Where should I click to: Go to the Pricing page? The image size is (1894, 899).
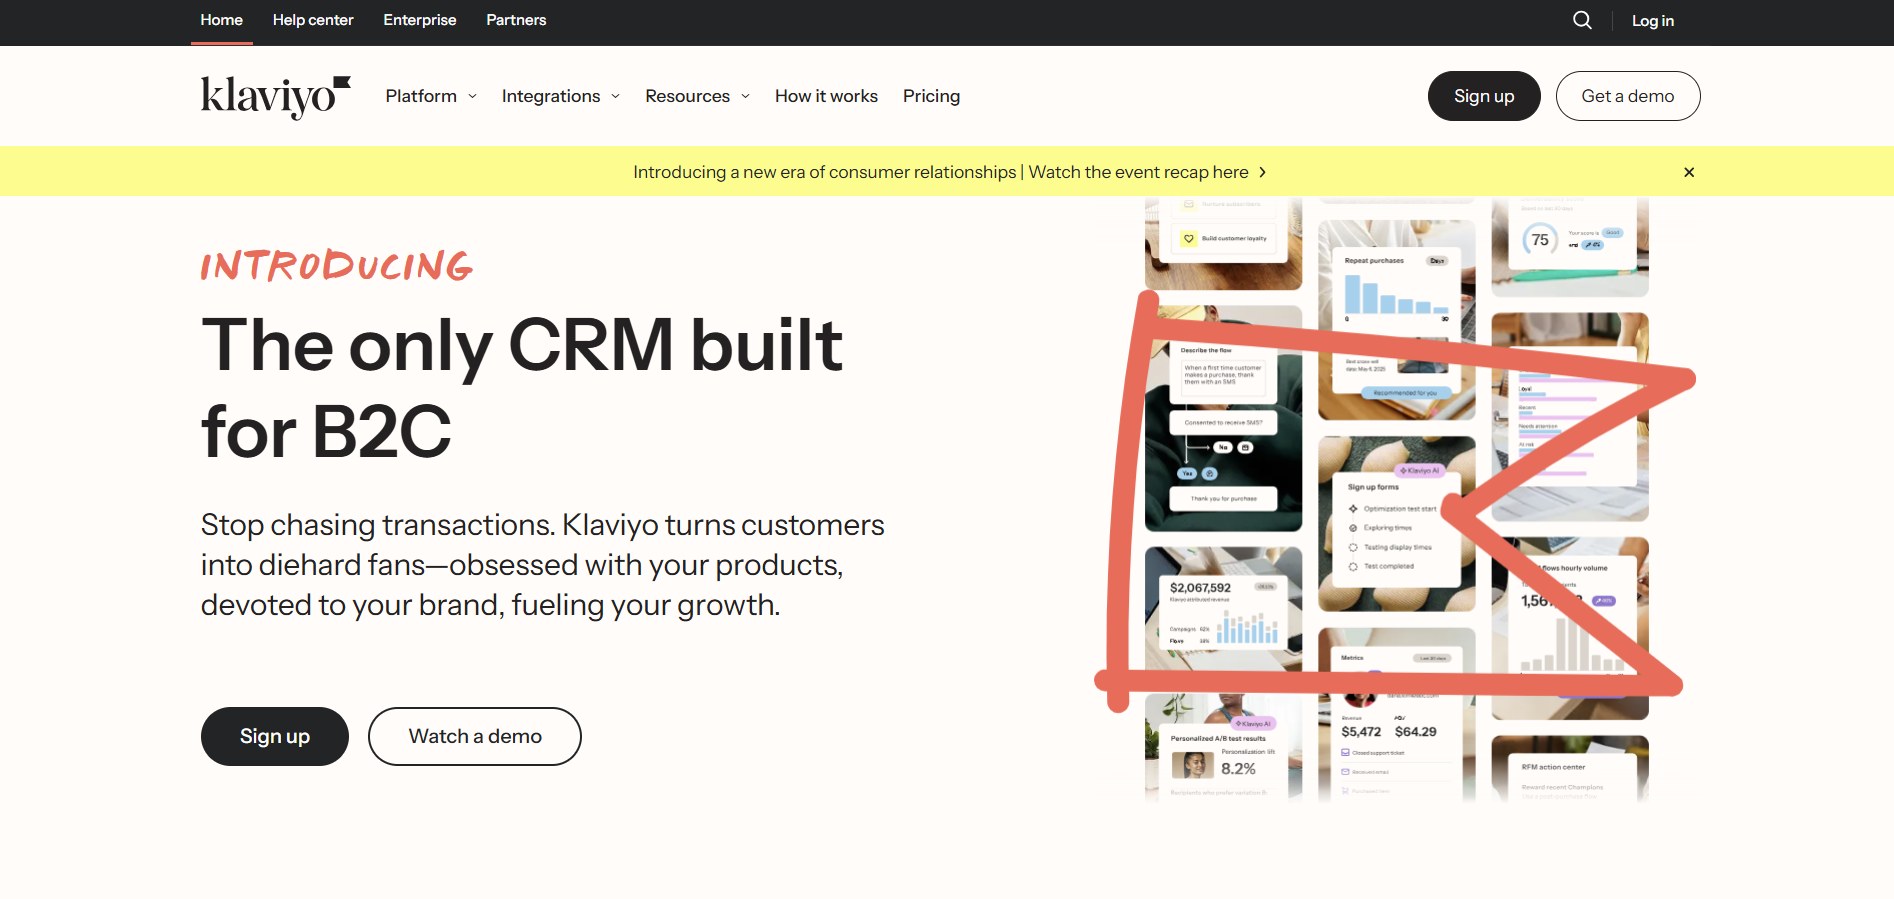(931, 96)
